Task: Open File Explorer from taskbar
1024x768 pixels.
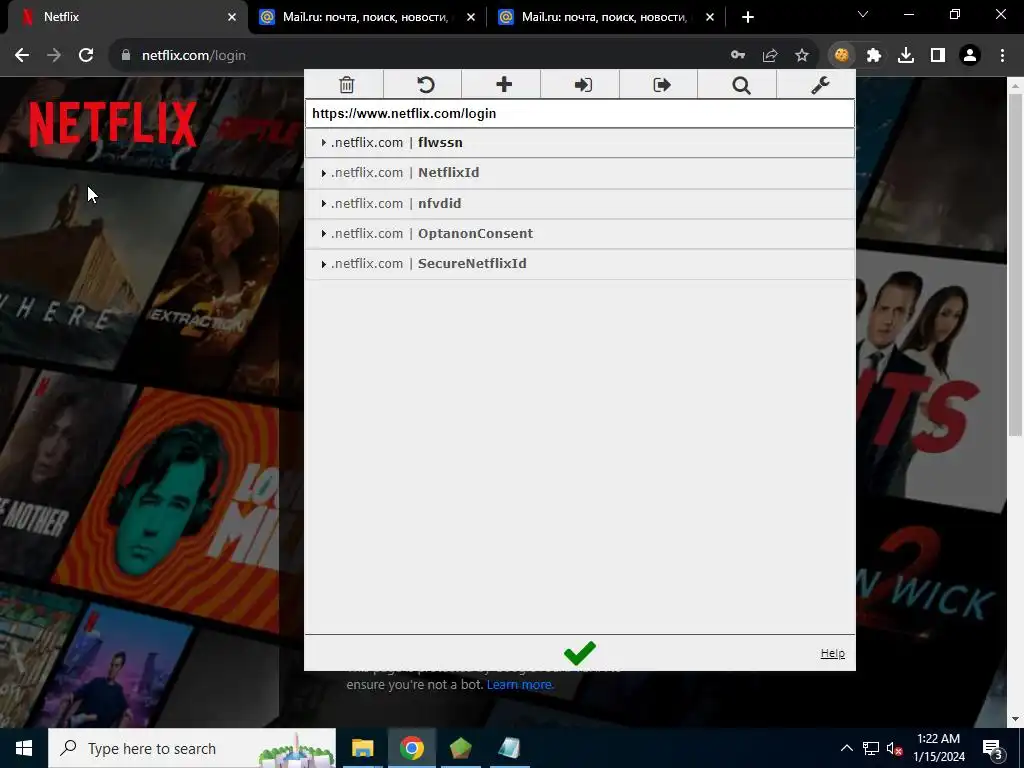Action: (362, 748)
